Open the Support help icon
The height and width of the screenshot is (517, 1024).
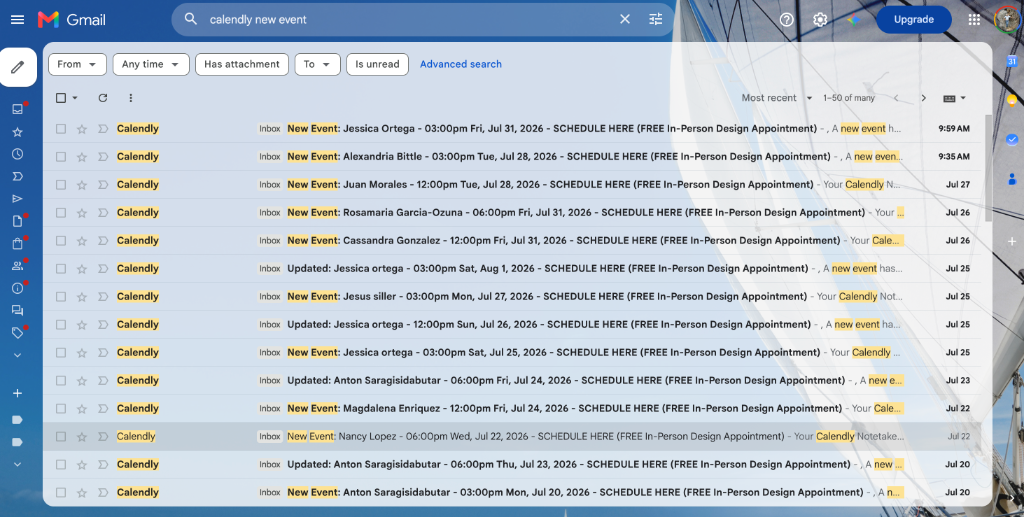786,20
